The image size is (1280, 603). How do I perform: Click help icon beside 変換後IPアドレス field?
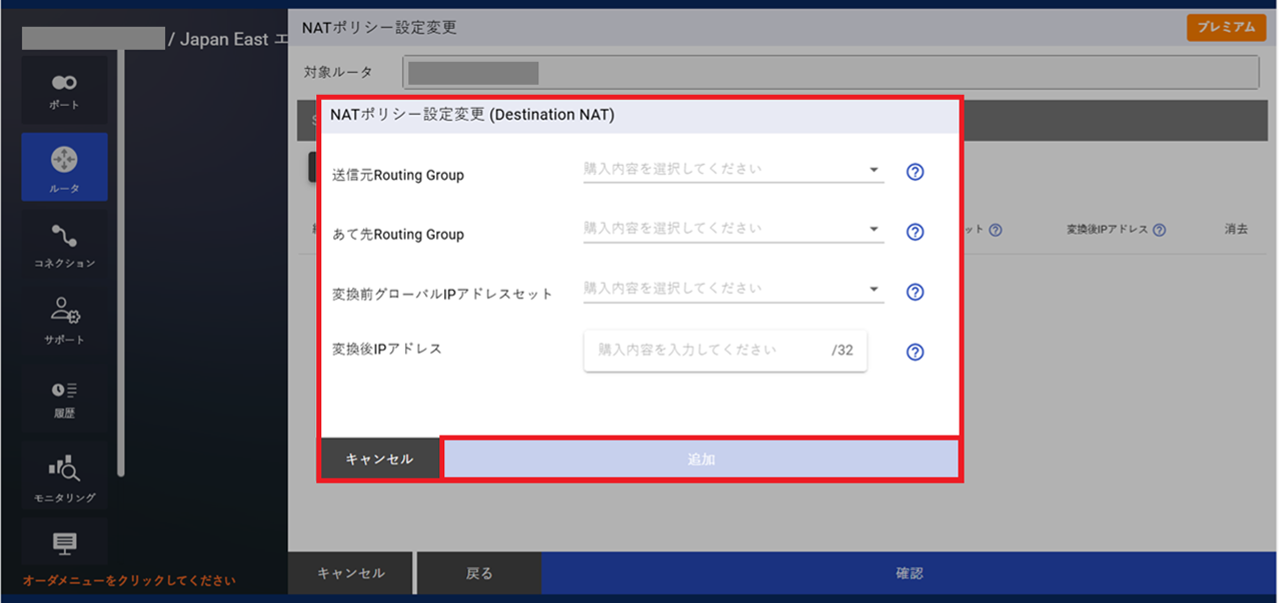pyautogui.click(x=914, y=352)
